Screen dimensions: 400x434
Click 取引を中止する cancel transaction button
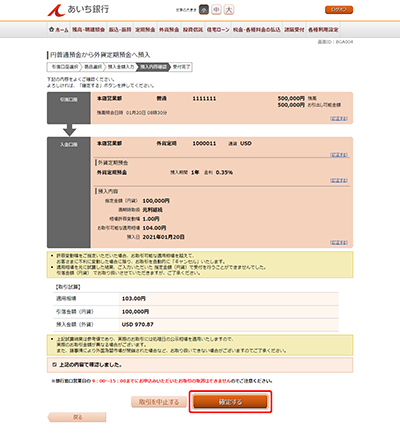[x=159, y=402]
